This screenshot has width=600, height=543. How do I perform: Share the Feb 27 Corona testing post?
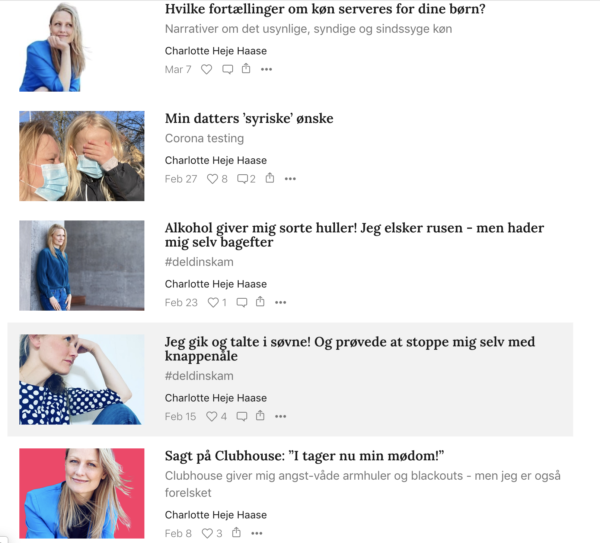click(270, 178)
